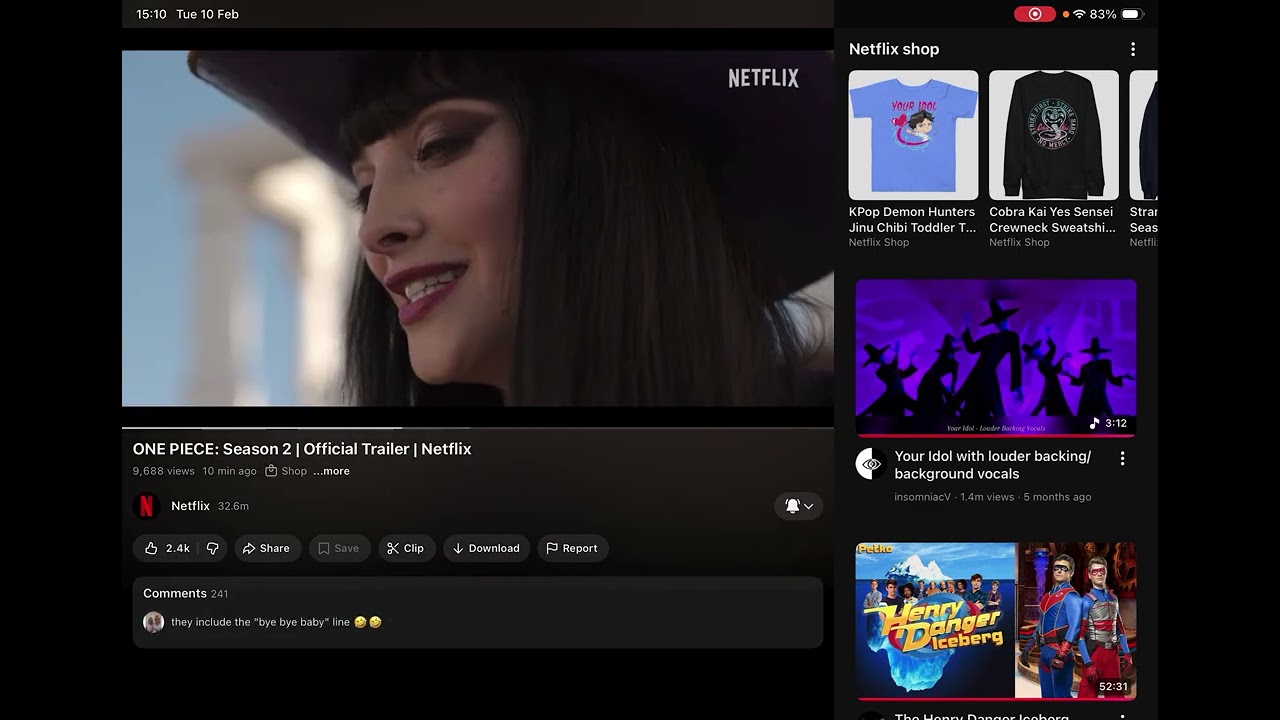Clip a segment of the video
The height and width of the screenshot is (720, 1280).
(406, 548)
